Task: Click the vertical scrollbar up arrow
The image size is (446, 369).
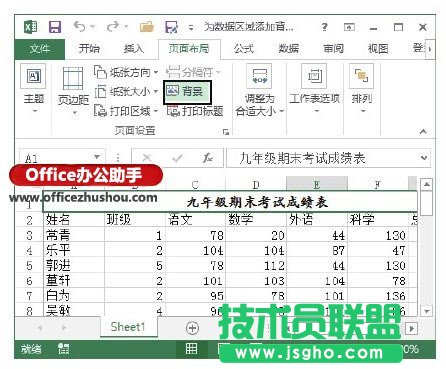Action: pos(427,184)
